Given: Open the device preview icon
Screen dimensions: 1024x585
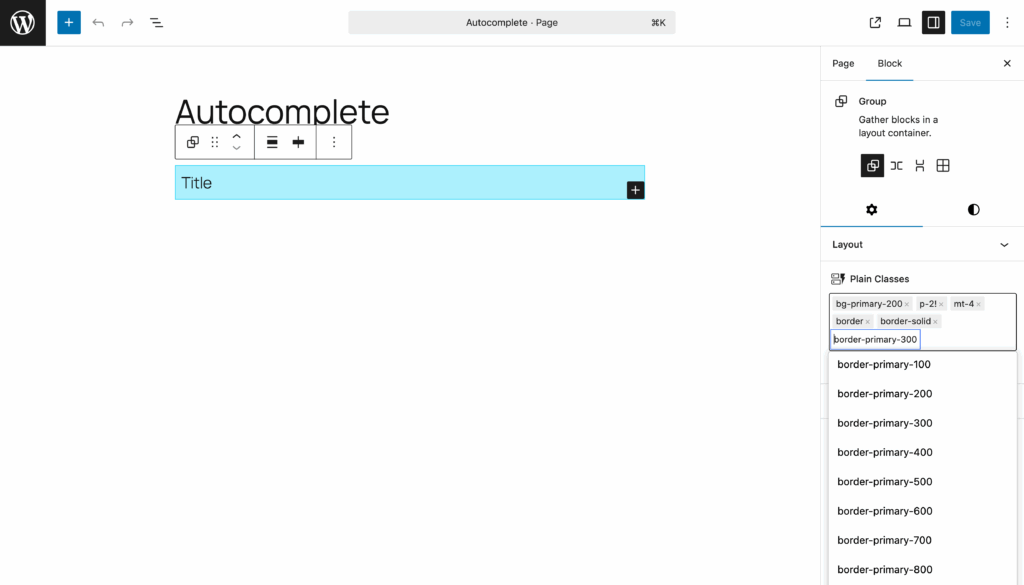Looking at the screenshot, I should (x=904, y=22).
